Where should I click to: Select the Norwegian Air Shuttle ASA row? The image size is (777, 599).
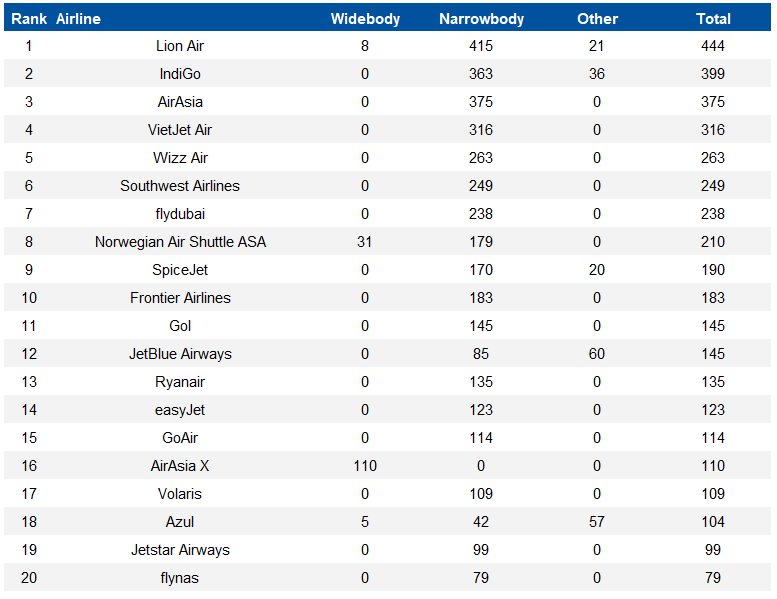tap(388, 242)
